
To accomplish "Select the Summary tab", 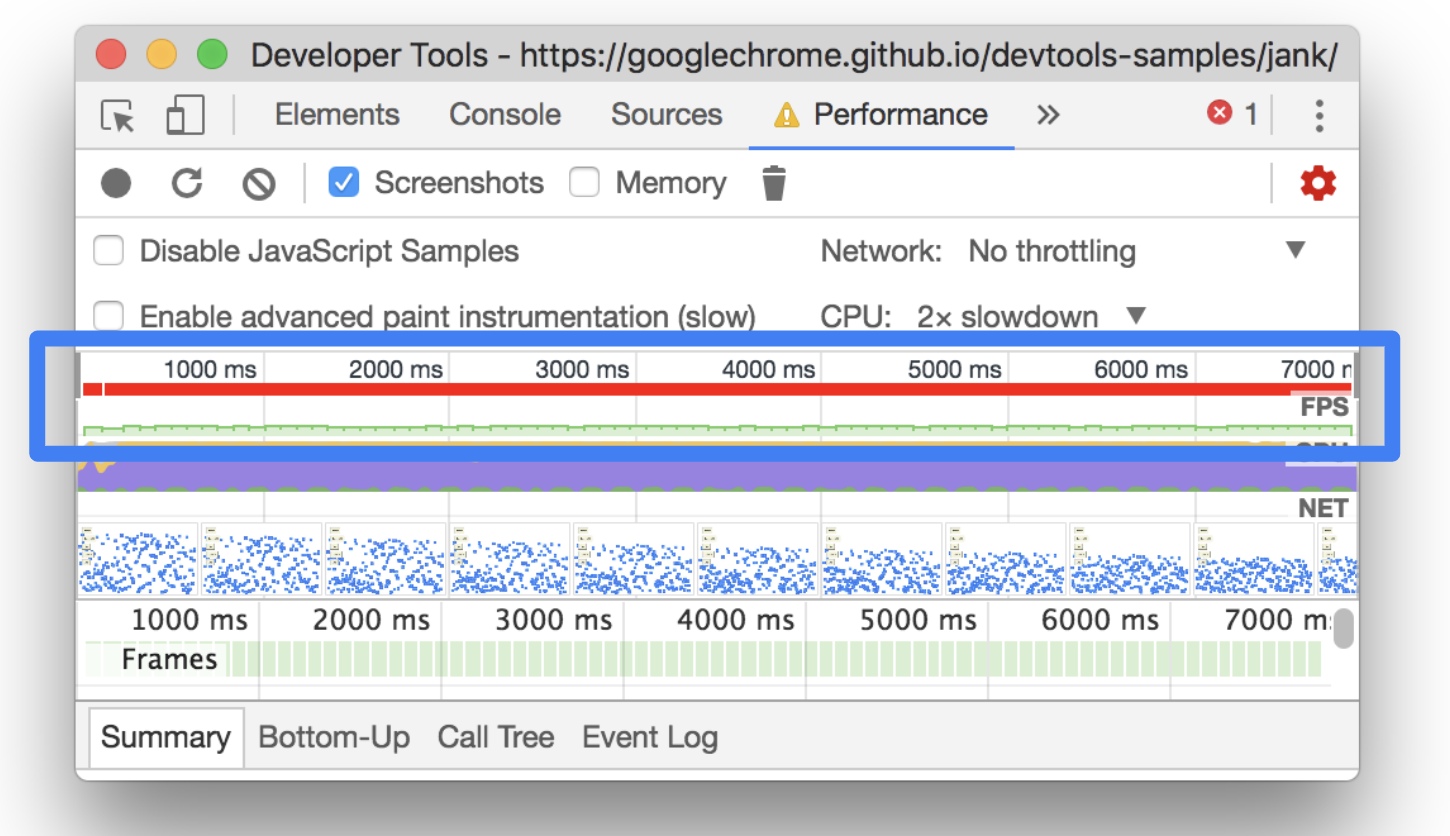I will click(x=166, y=738).
